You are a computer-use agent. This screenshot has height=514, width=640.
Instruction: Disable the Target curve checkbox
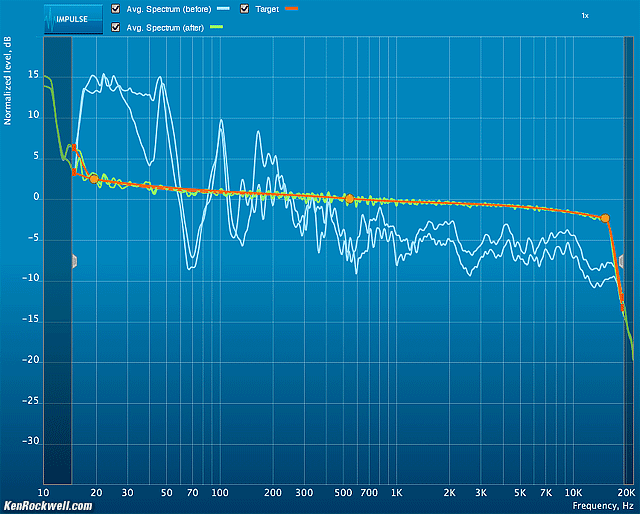246,9
